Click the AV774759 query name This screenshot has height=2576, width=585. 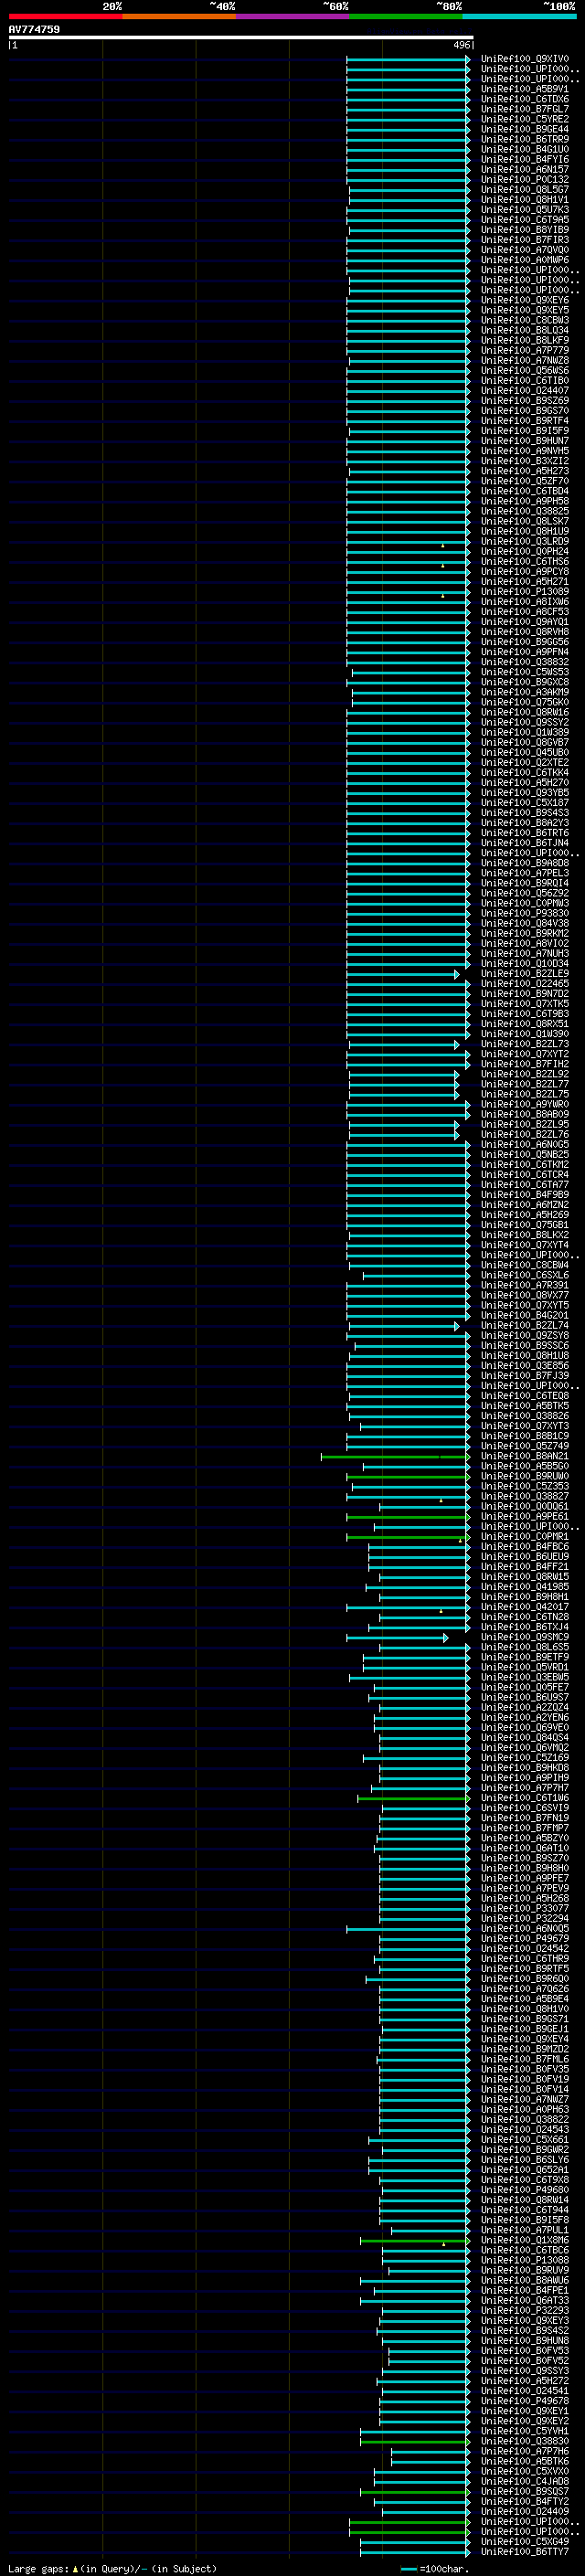pos(34,29)
